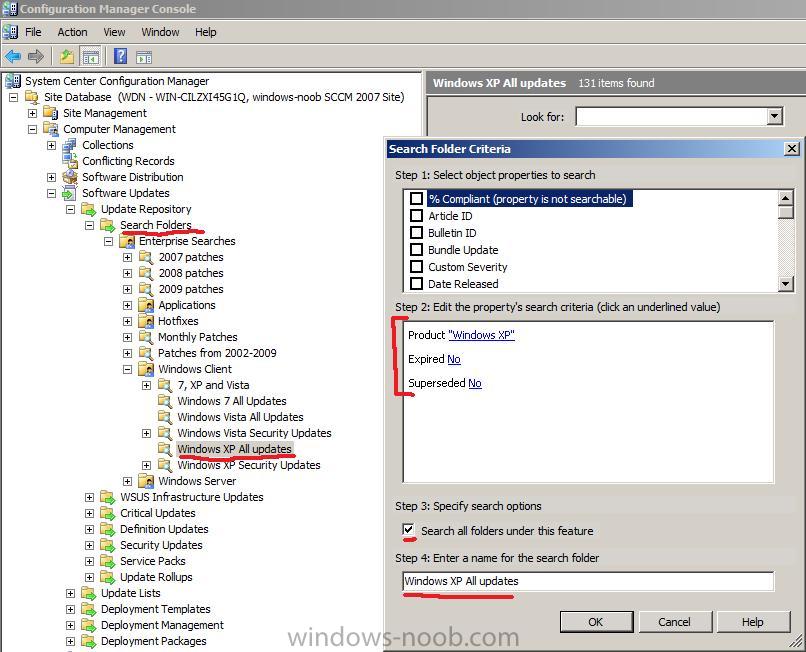Open the Action menu

point(72,32)
